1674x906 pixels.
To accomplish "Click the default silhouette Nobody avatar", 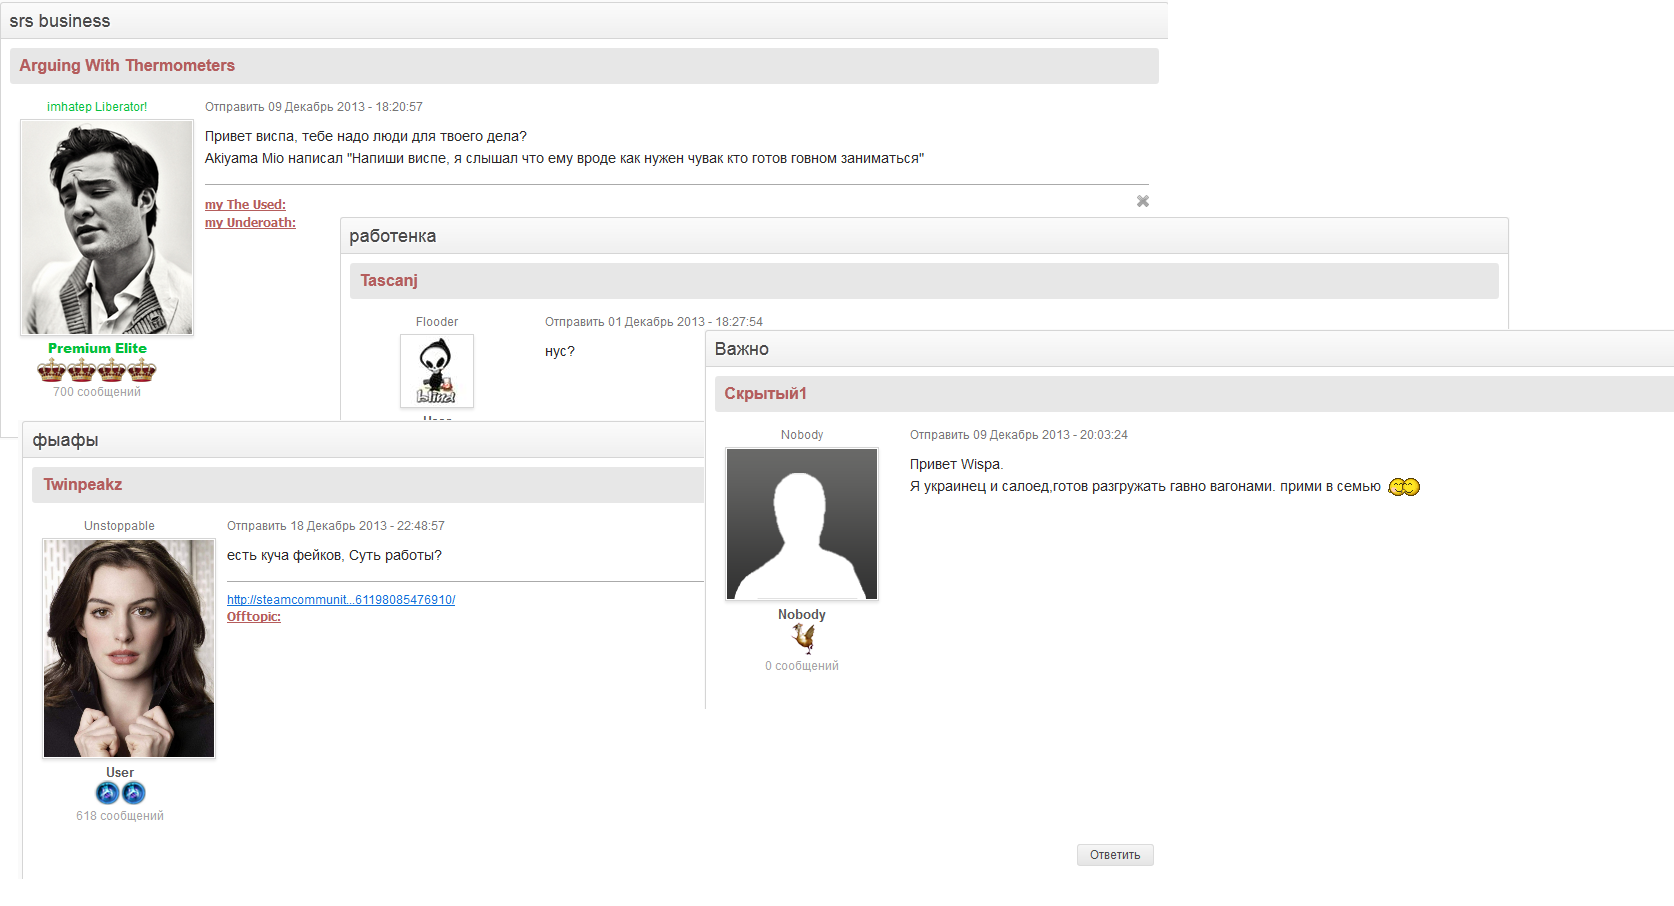I will click(801, 524).
